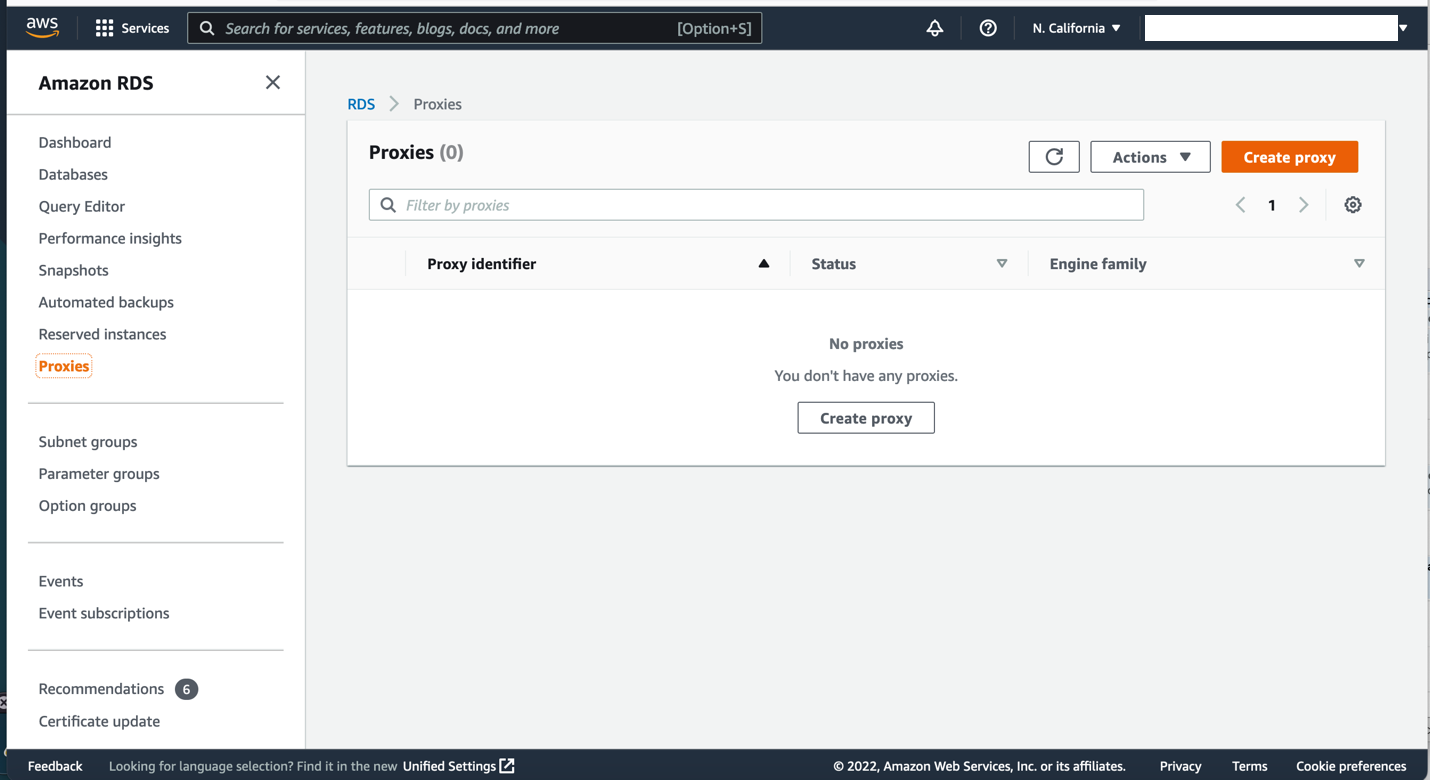
Task: Sort by Proxy identifier ascending arrow
Action: (x=764, y=264)
